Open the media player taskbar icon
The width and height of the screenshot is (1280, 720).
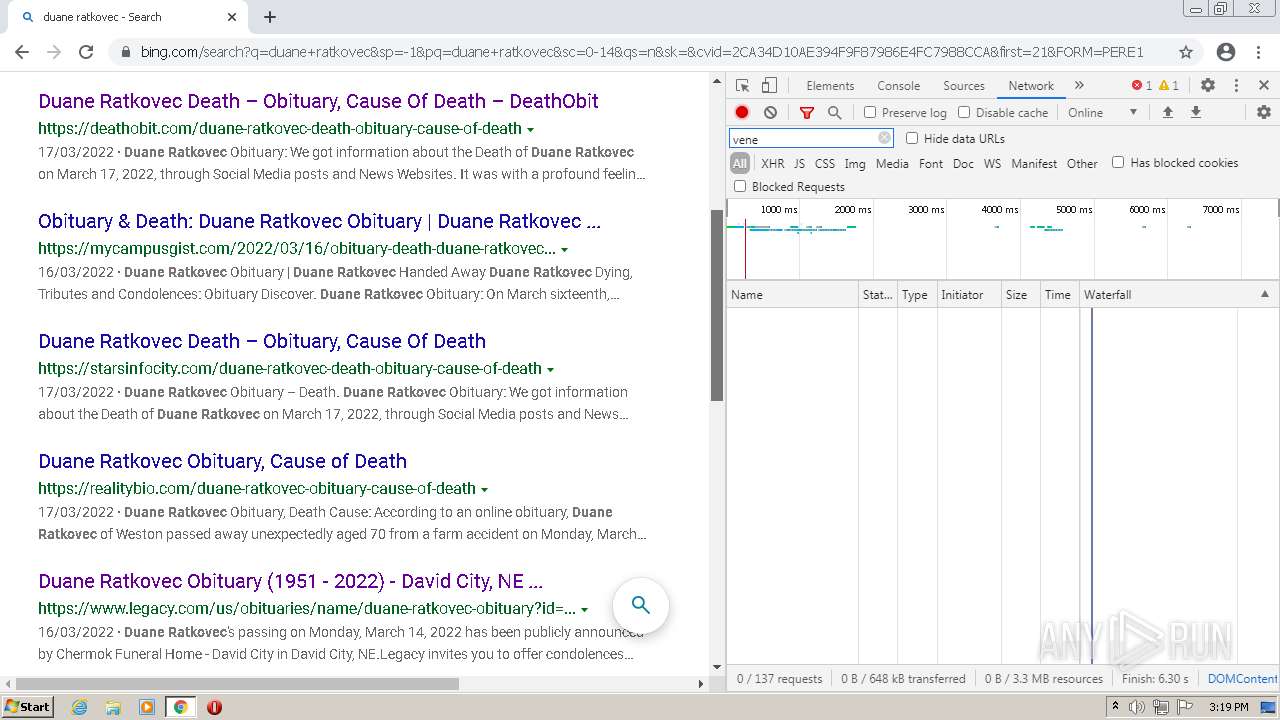click(147, 707)
